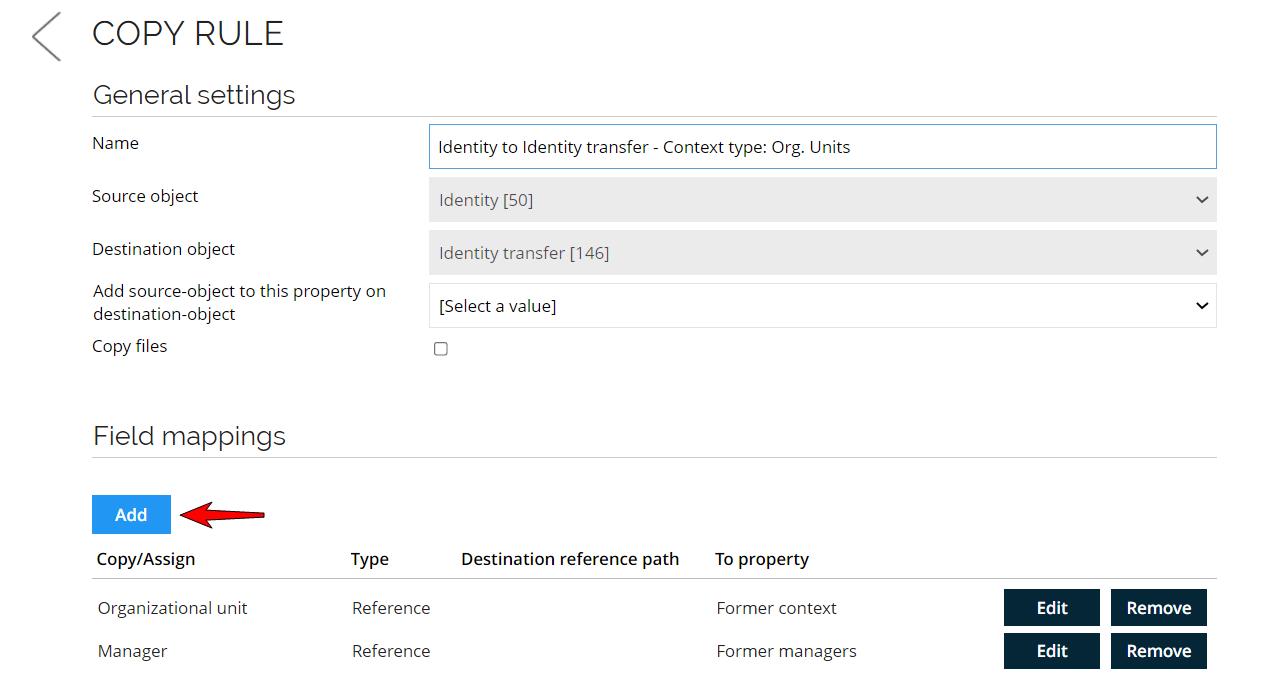Click the Name field label
1275x685 pixels.
tap(115, 143)
